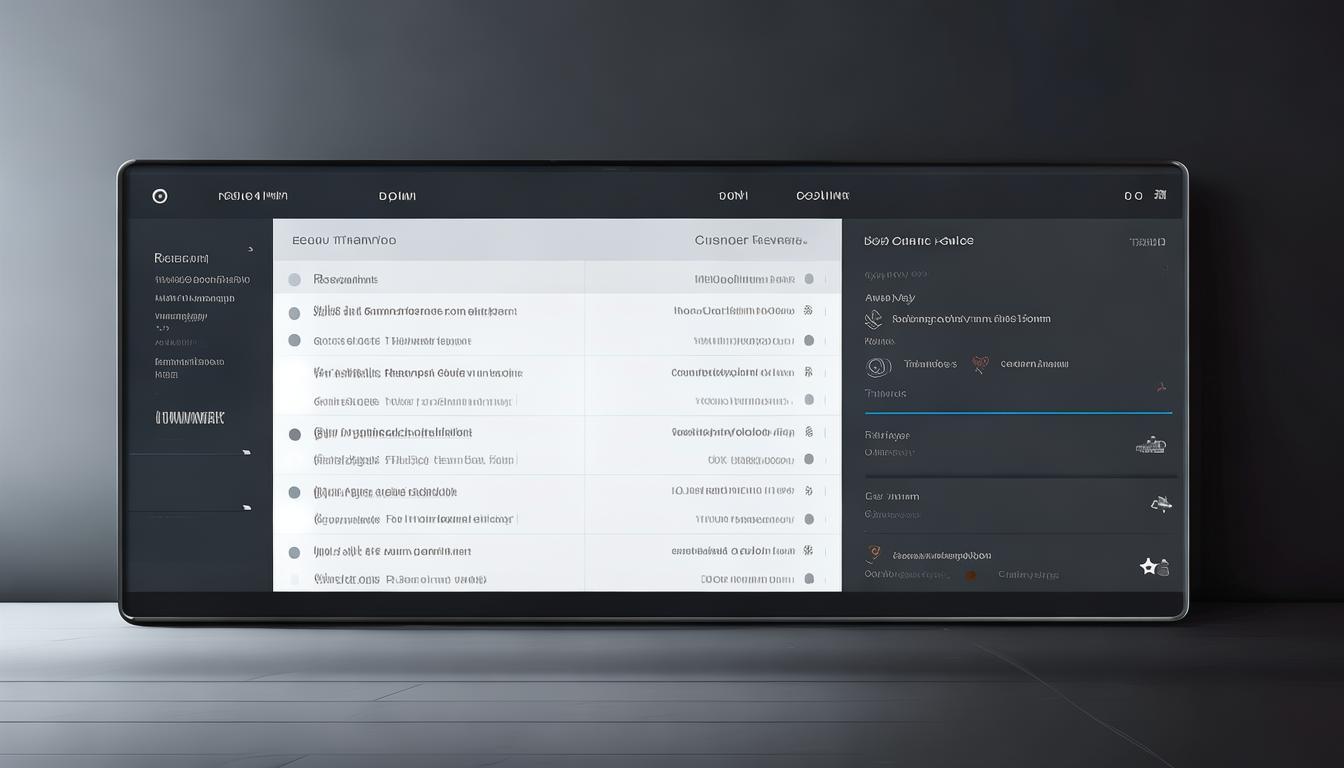The height and width of the screenshot is (768, 1344).
Task: Click the Cusnoer Revnere column header
Action: [750, 241]
